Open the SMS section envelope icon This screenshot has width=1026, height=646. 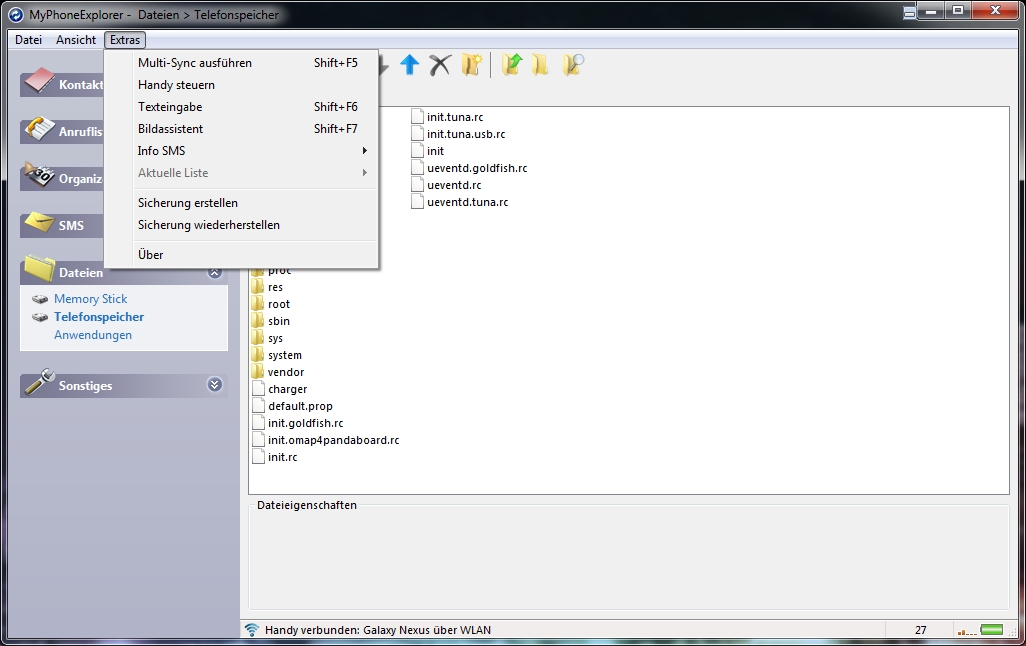39,223
